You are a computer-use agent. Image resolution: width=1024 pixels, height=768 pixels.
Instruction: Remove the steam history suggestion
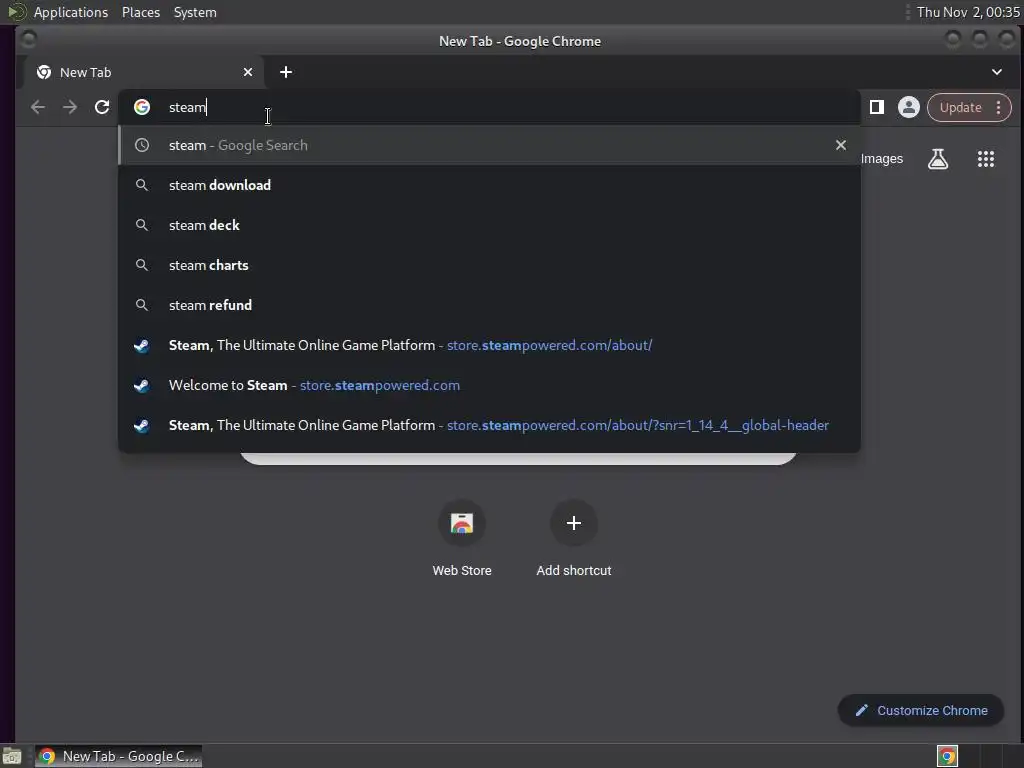click(840, 145)
